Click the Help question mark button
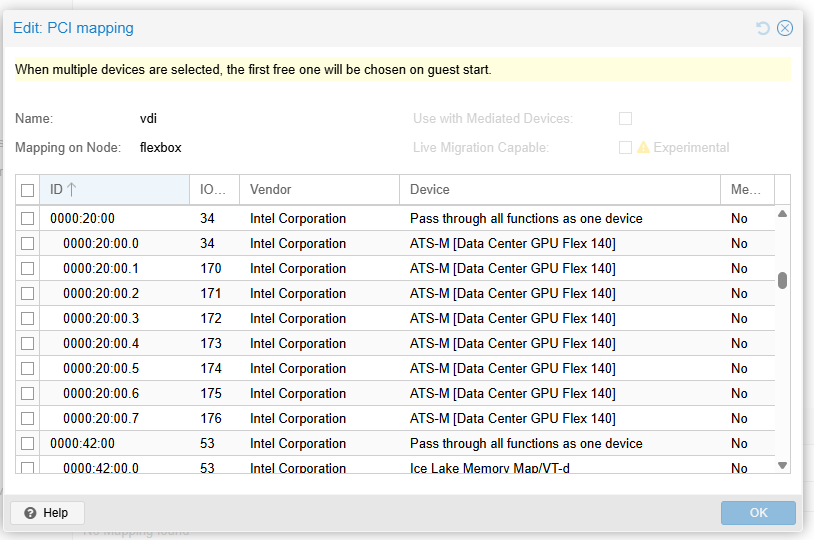Viewport: 814px width, 540px height. tap(47, 513)
